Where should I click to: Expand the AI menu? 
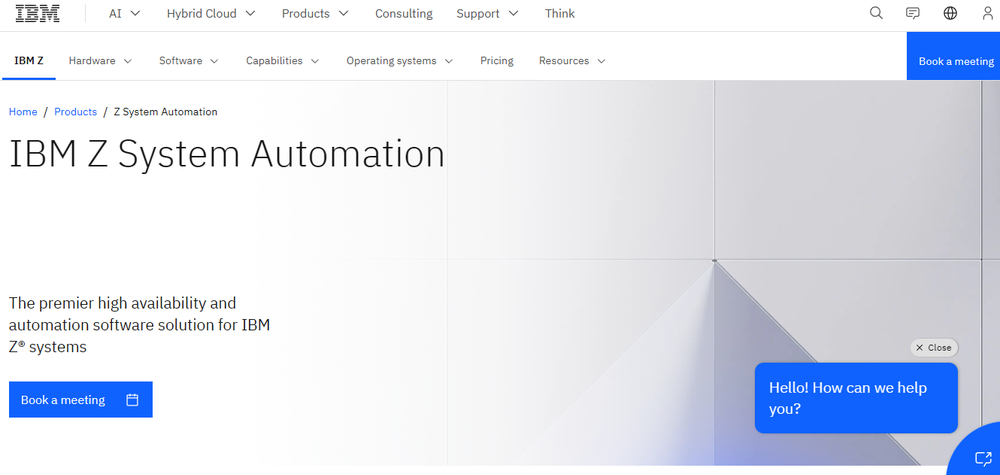pyautogui.click(x=124, y=13)
